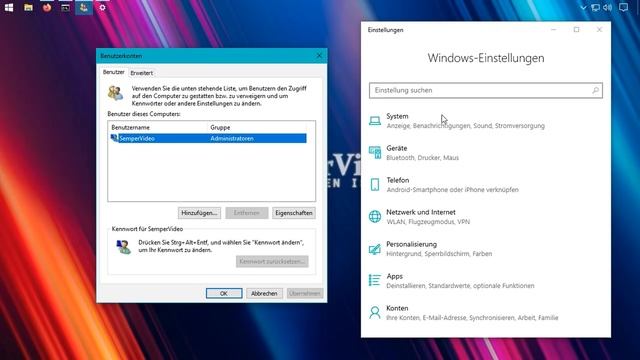Minimize the Einstellungen window

(553, 29)
